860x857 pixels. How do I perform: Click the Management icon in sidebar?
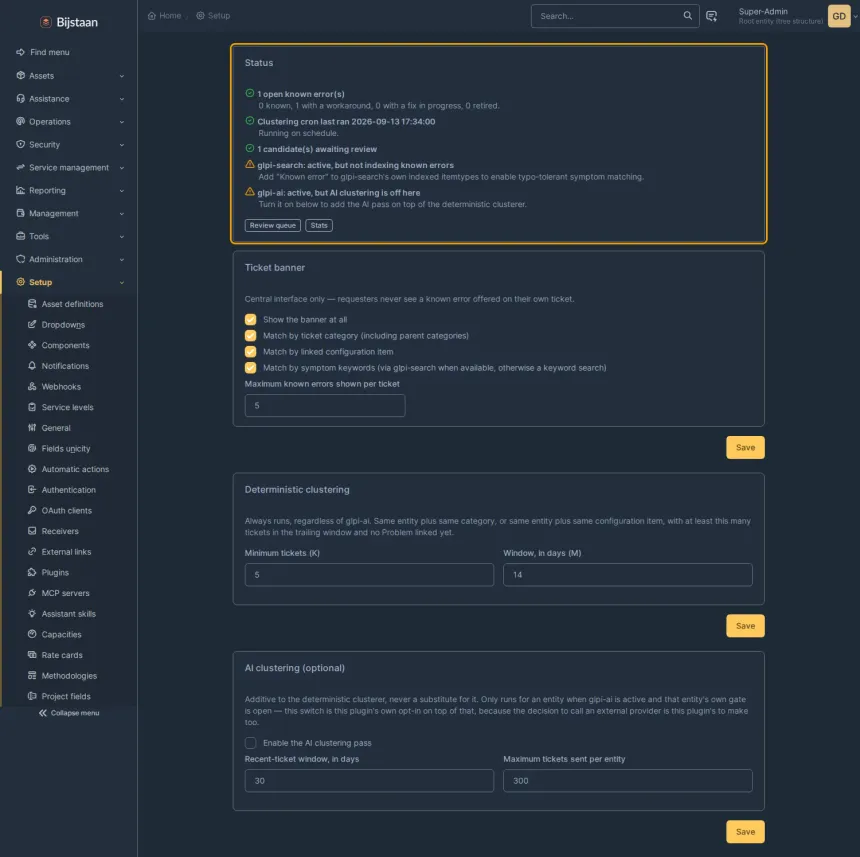pos(20,213)
